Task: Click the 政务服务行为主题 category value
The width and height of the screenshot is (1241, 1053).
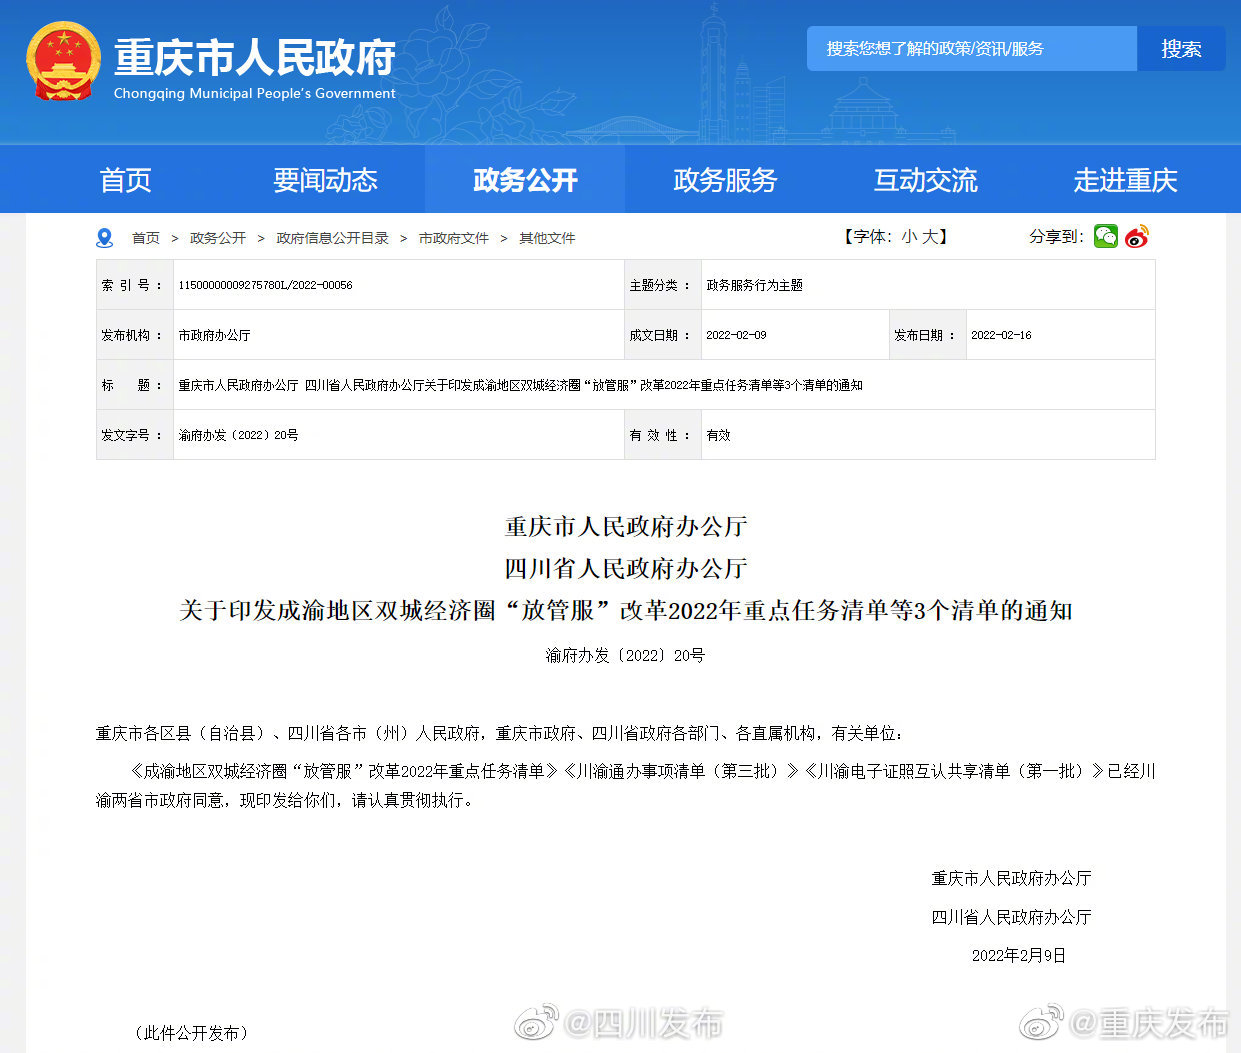Action: pos(754,285)
